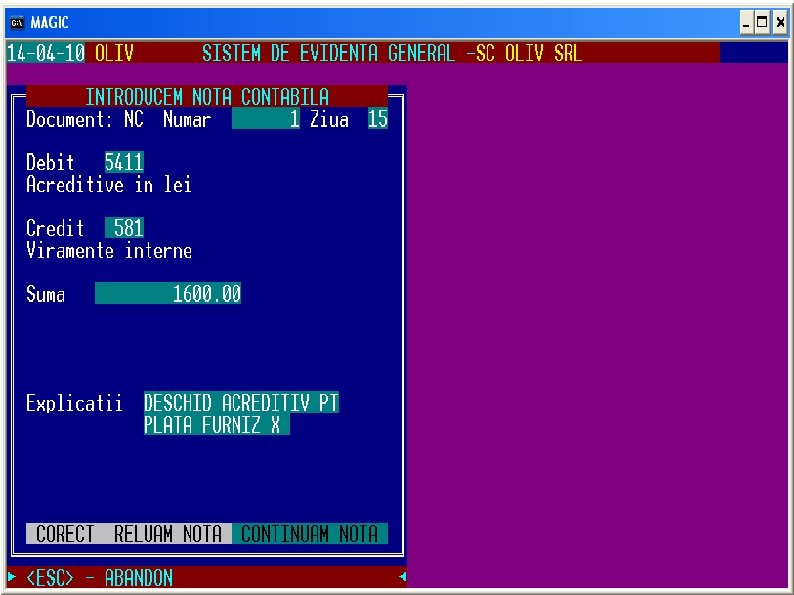Click the Debit label
Viewport: 794px width, 595px height.
(50, 163)
